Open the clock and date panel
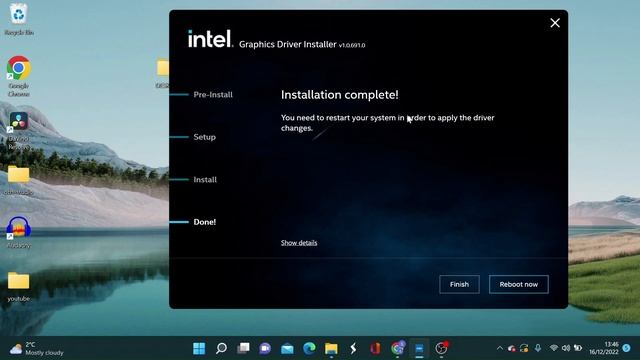Image resolution: width=640 pixels, height=360 pixels. 603,348
